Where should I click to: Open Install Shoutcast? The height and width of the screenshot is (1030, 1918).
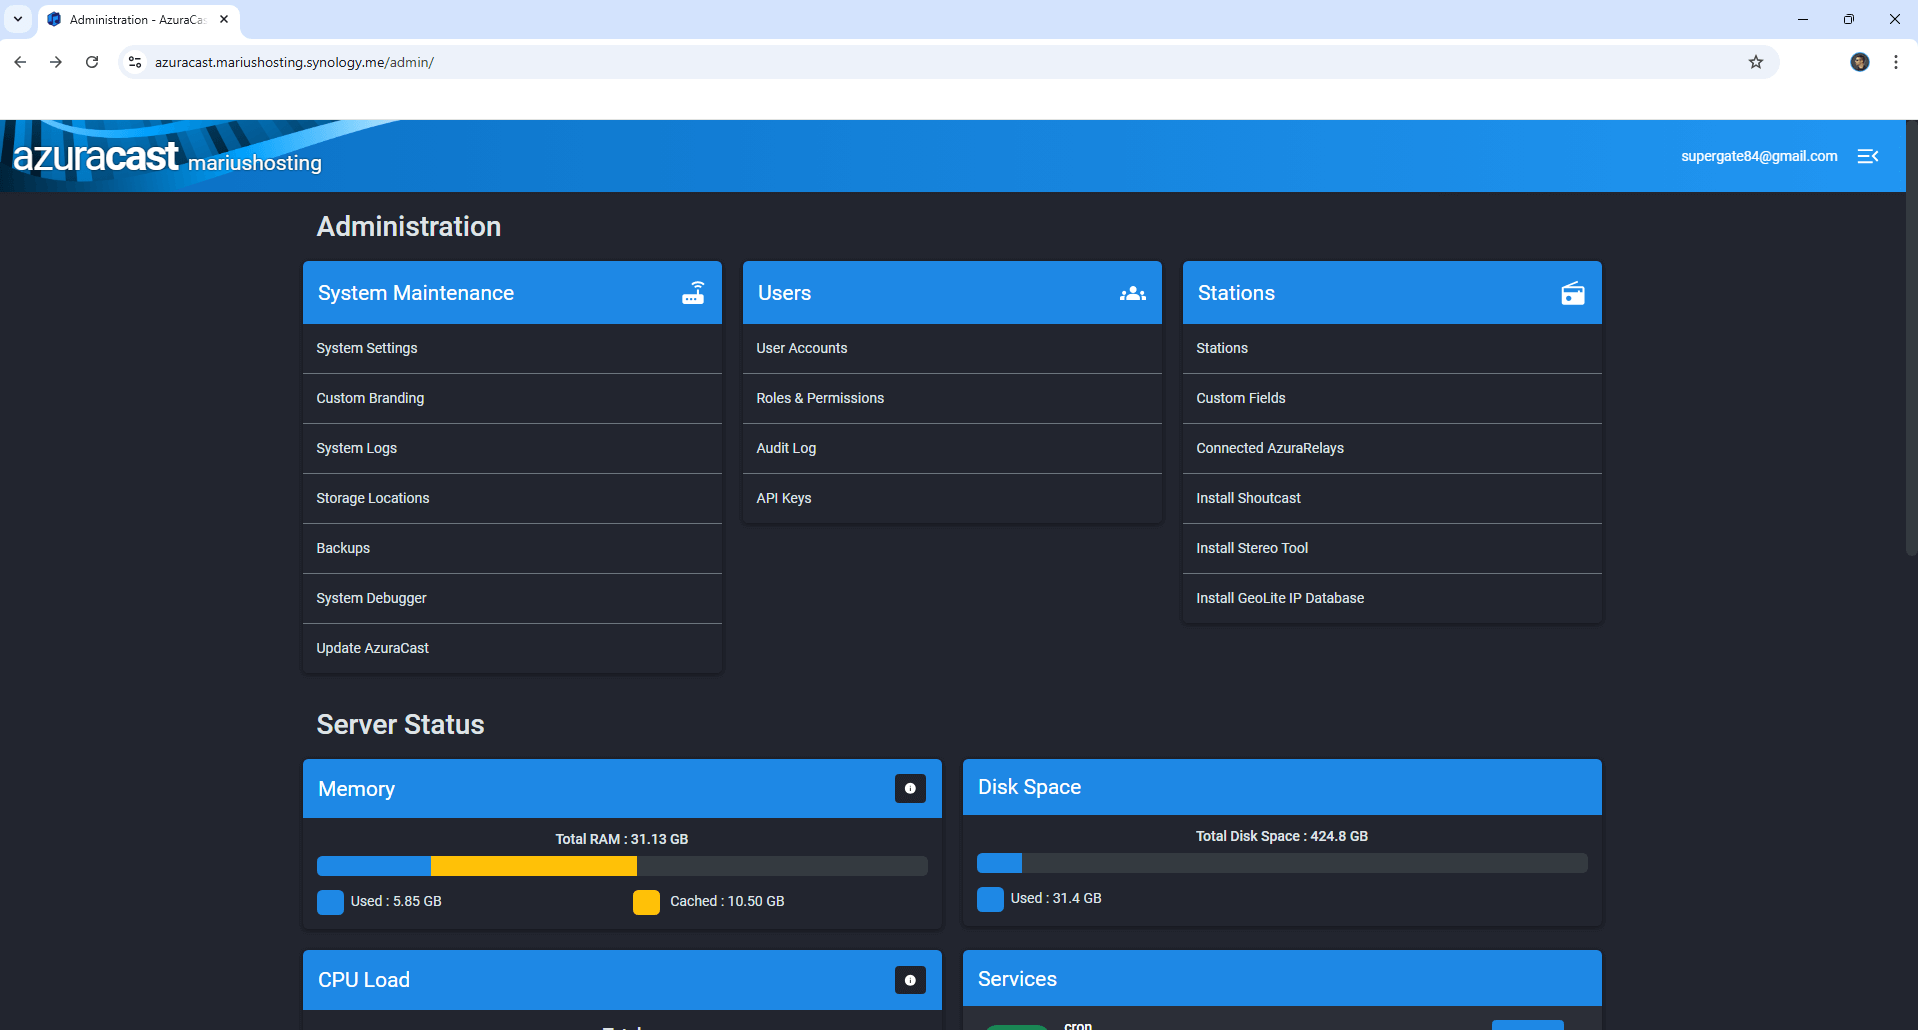click(1392, 498)
